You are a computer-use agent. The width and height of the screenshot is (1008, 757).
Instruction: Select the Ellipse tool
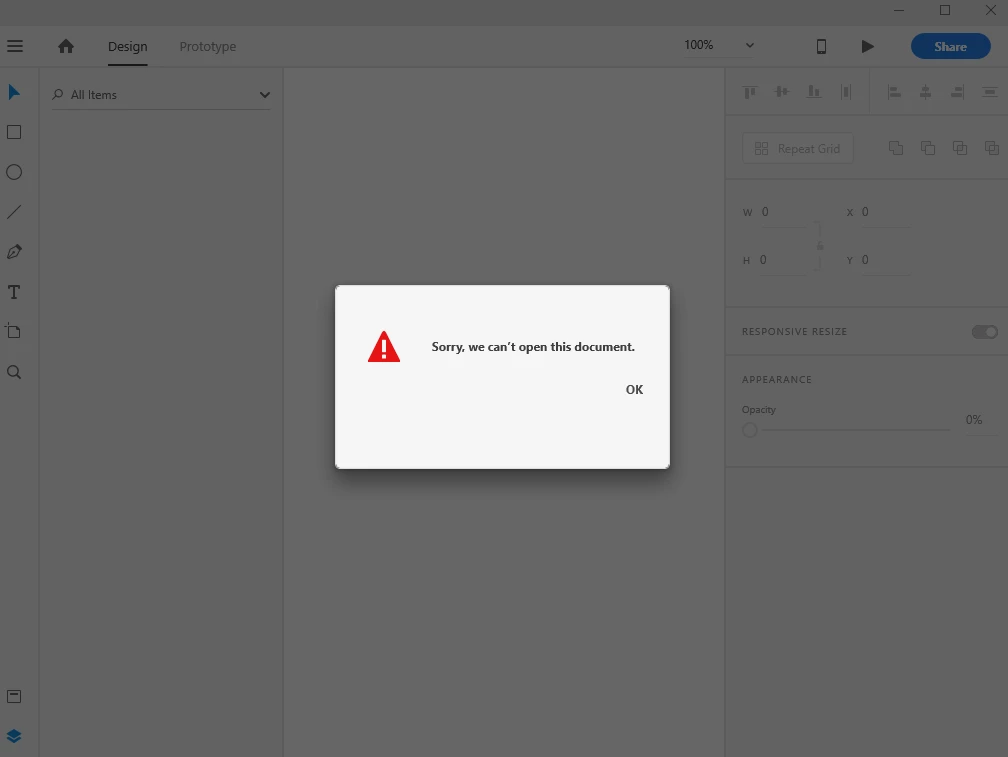[14, 172]
